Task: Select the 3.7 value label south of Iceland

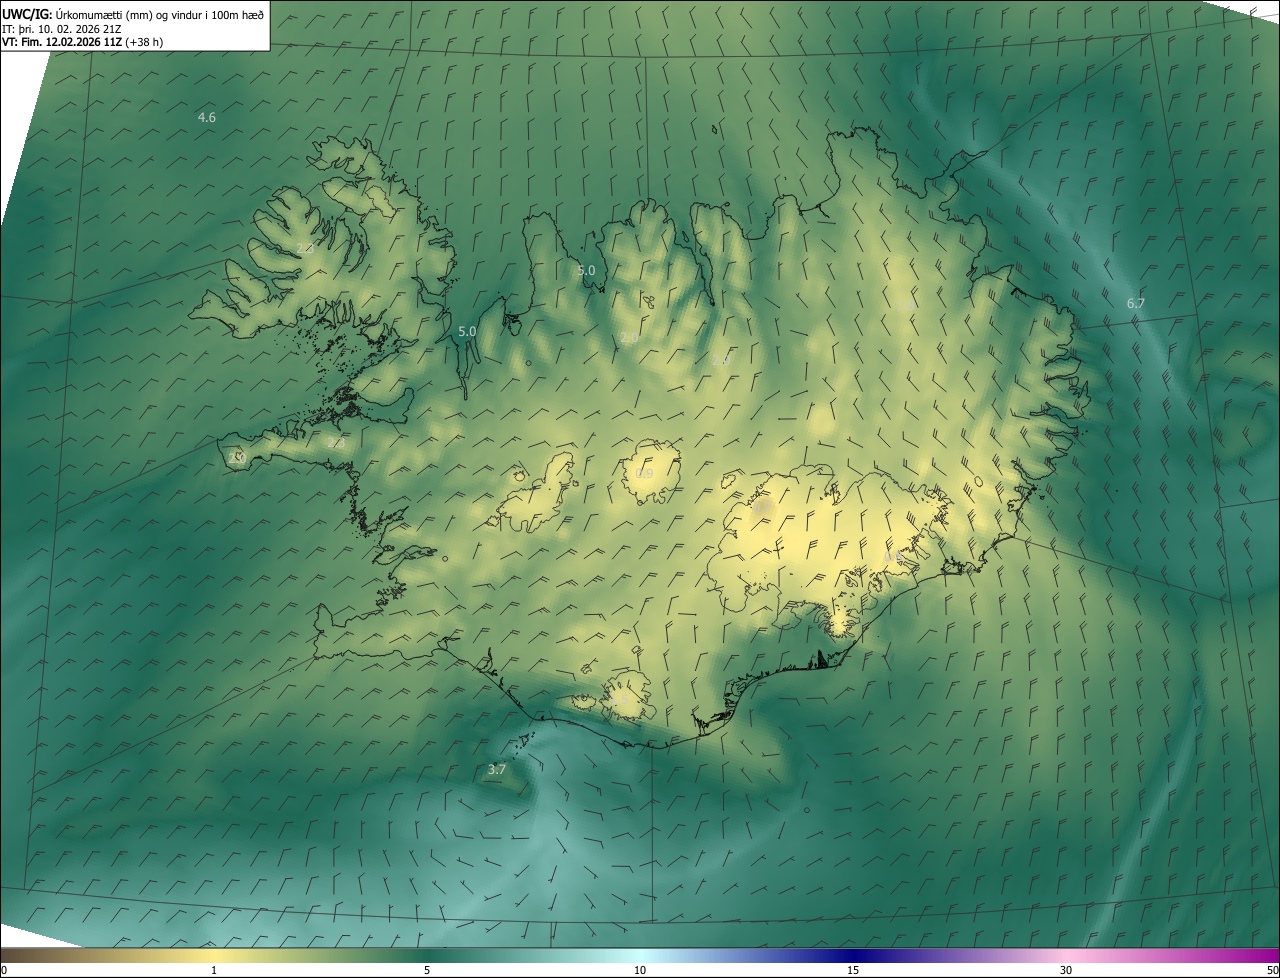Action: click(x=496, y=769)
